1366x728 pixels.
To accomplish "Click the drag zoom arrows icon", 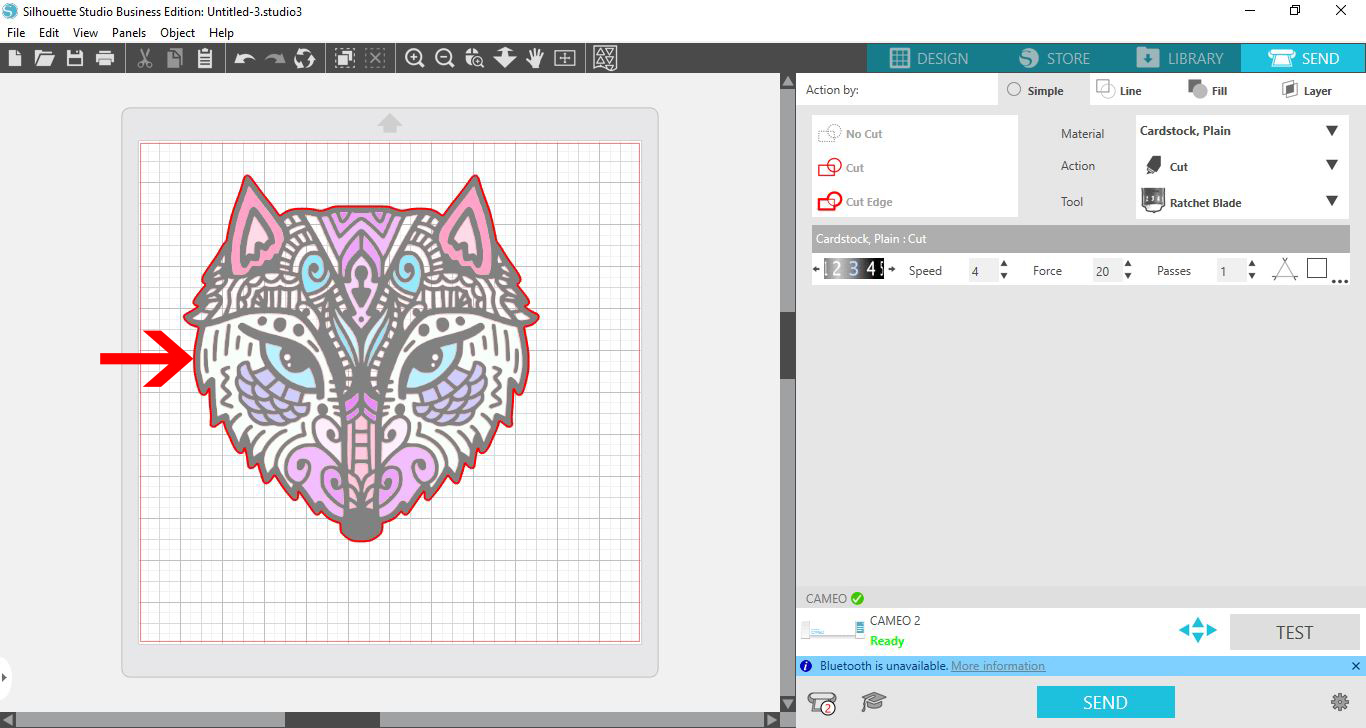I will coord(505,58).
